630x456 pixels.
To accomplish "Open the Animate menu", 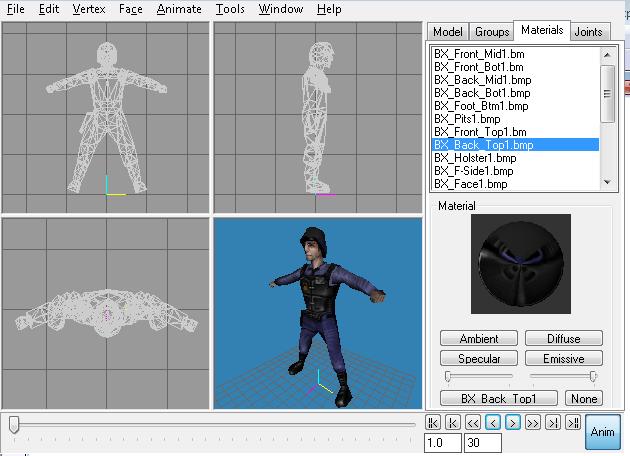I will 179,9.
